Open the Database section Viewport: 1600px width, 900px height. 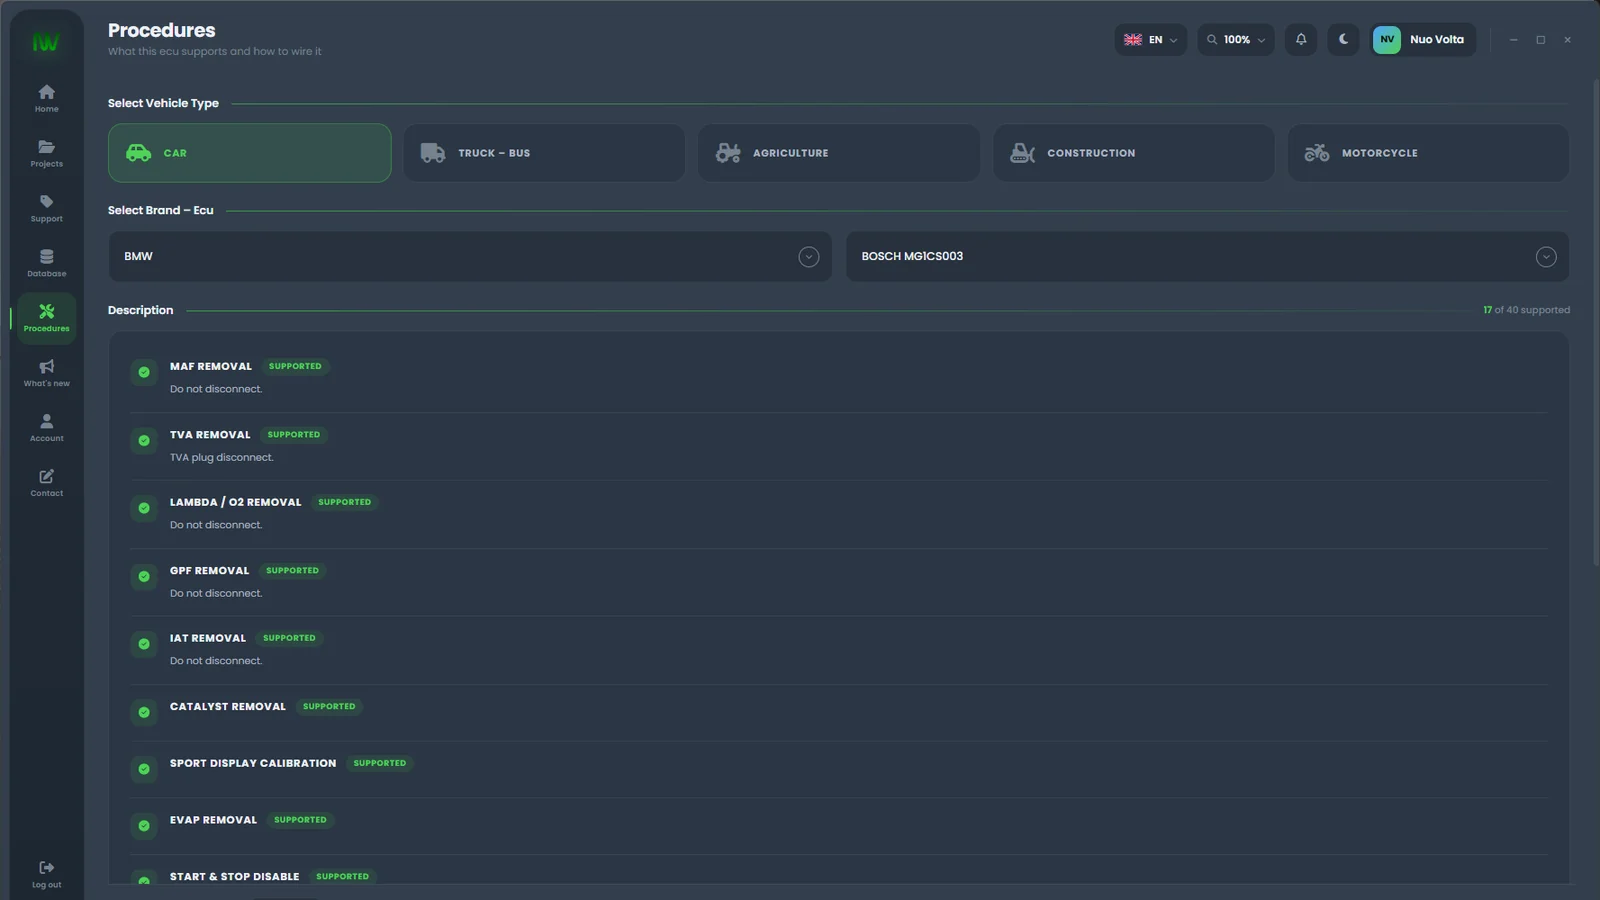pos(46,263)
